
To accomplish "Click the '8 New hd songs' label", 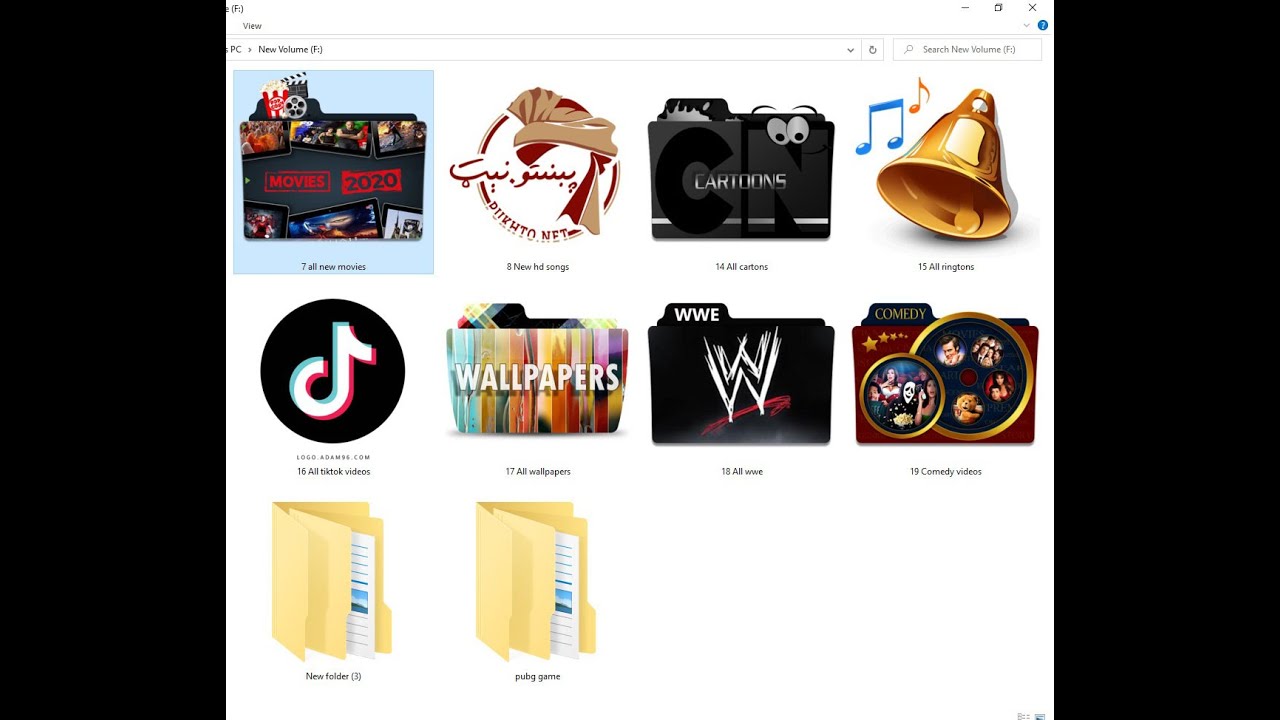I will pyautogui.click(x=538, y=267).
